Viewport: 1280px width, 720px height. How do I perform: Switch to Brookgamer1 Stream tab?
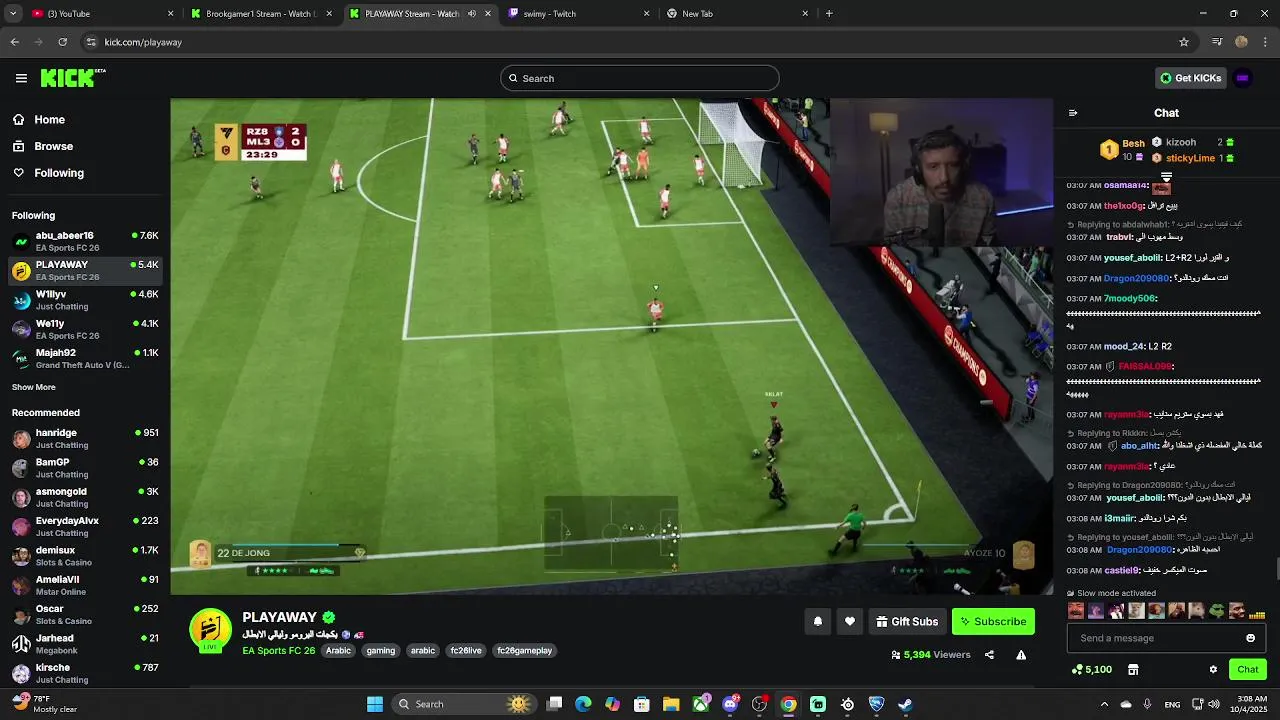click(262, 14)
